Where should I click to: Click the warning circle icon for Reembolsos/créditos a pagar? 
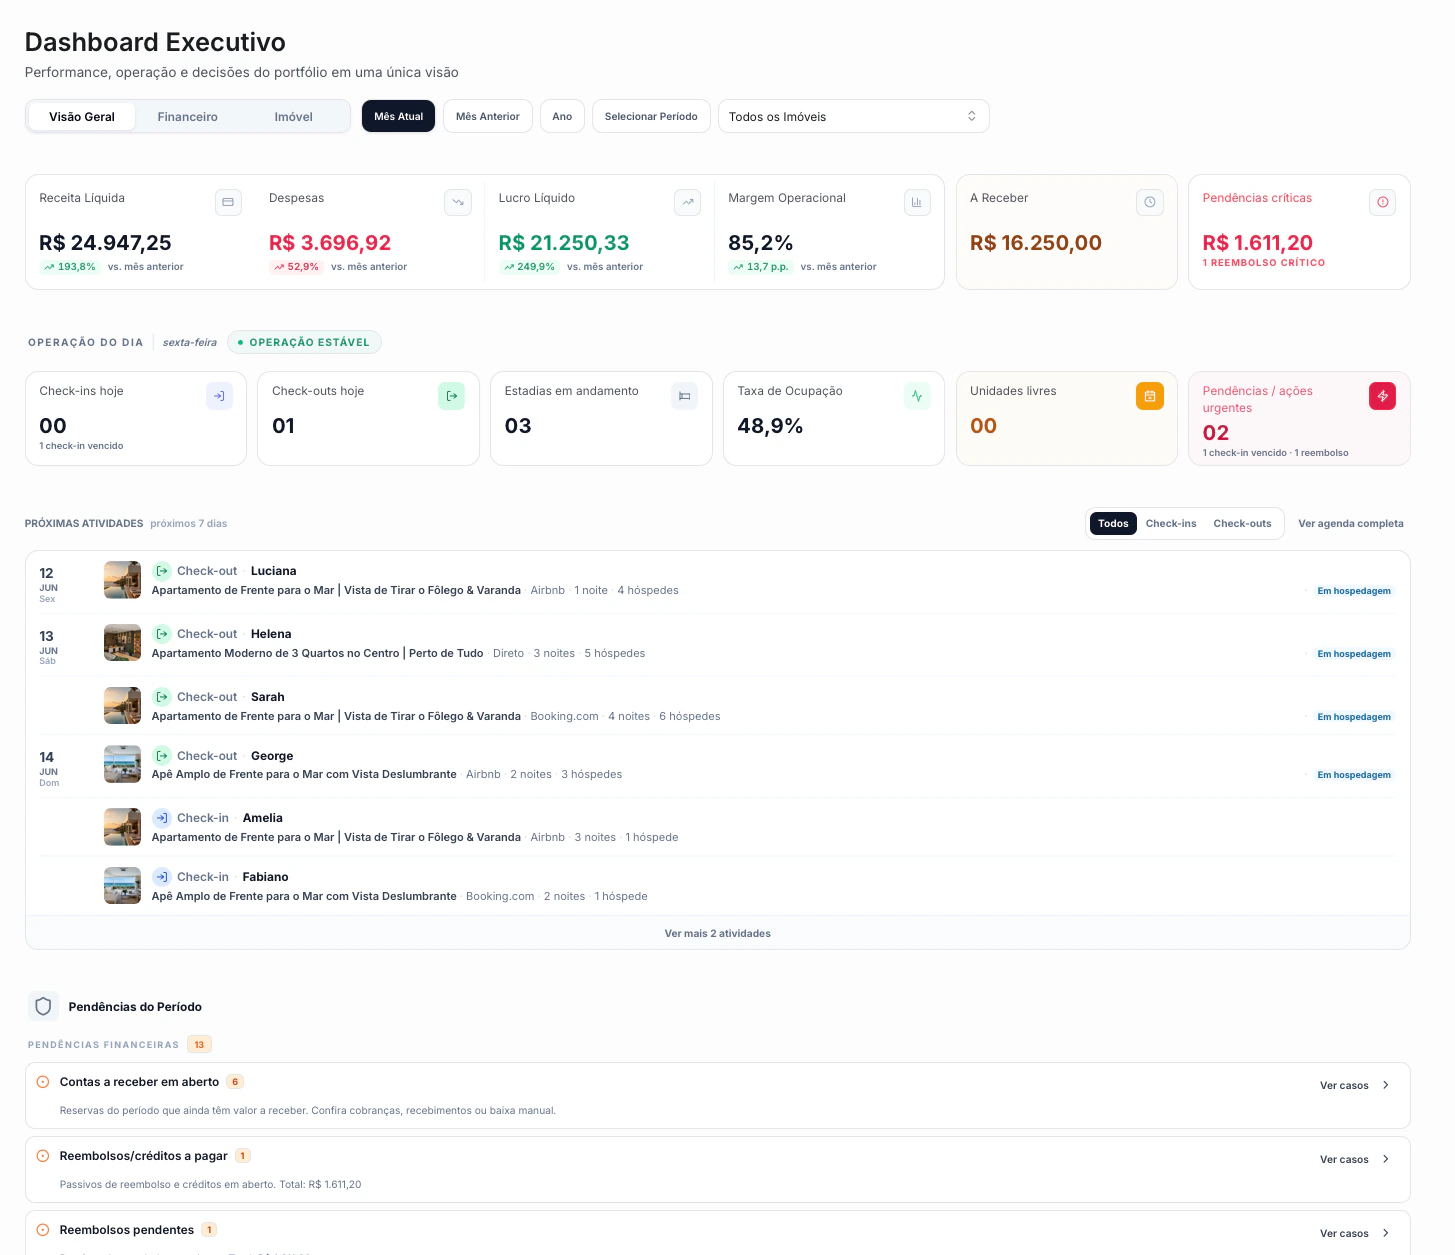43,1156
